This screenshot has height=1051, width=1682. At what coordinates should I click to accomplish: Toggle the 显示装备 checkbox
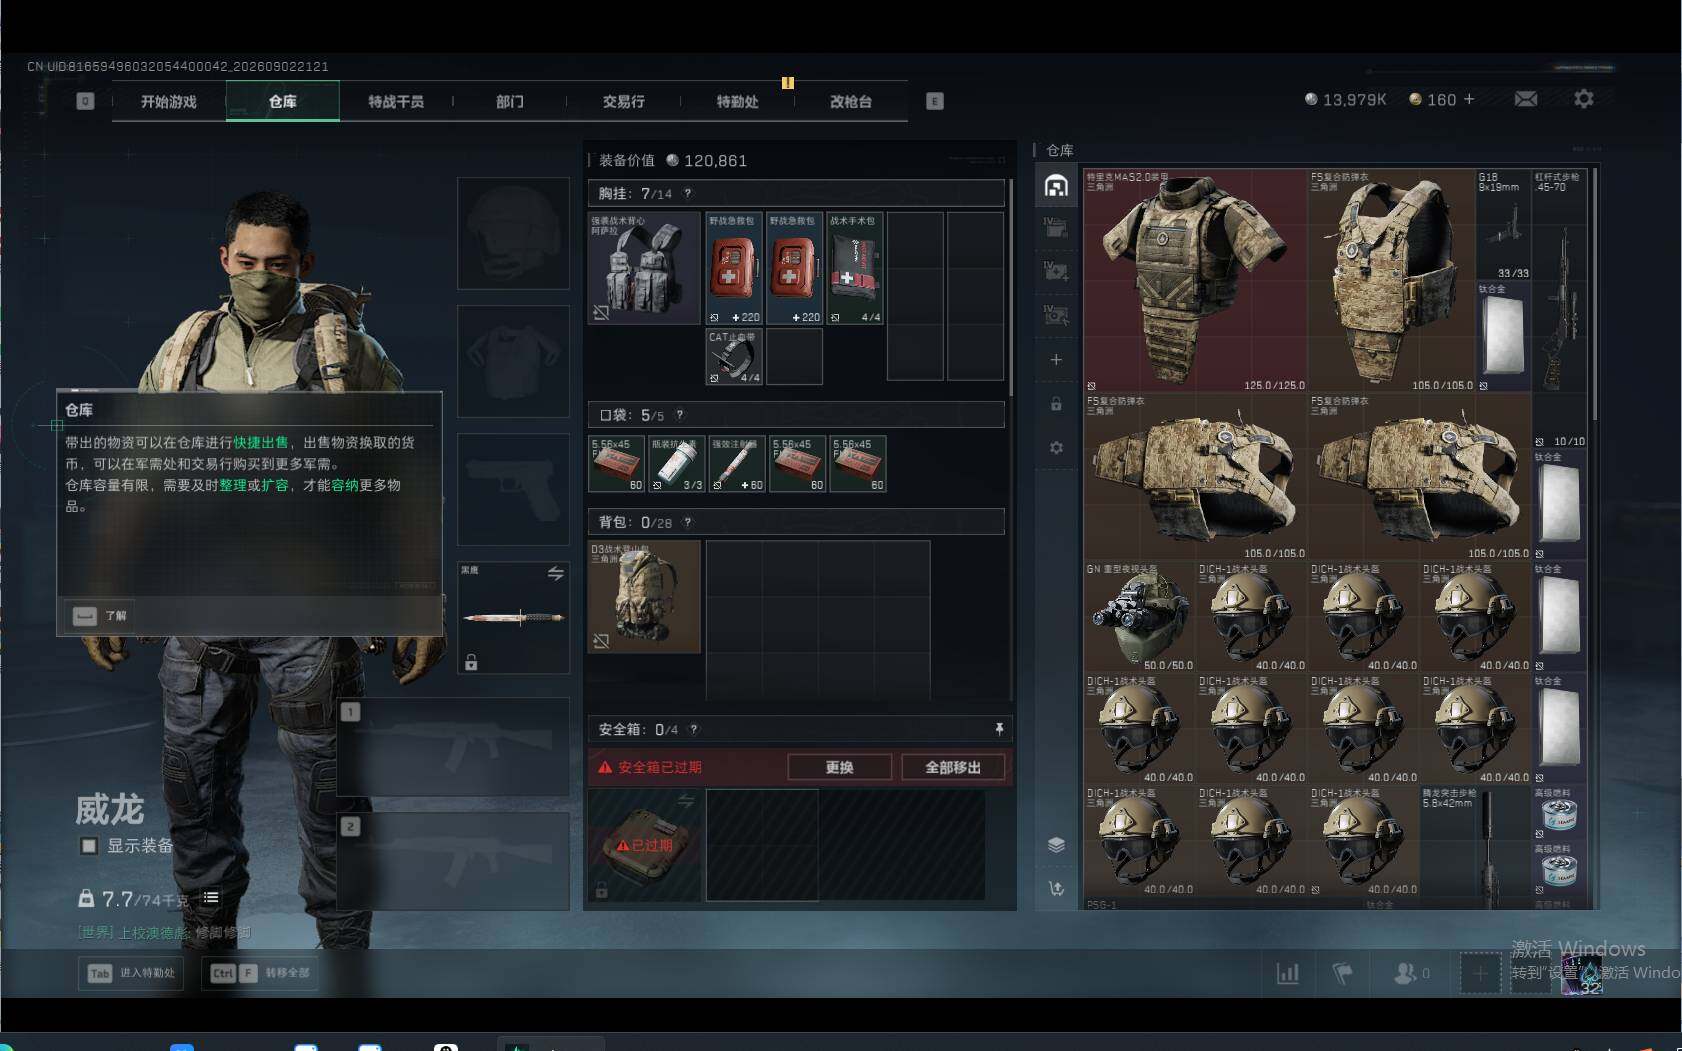click(89, 846)
